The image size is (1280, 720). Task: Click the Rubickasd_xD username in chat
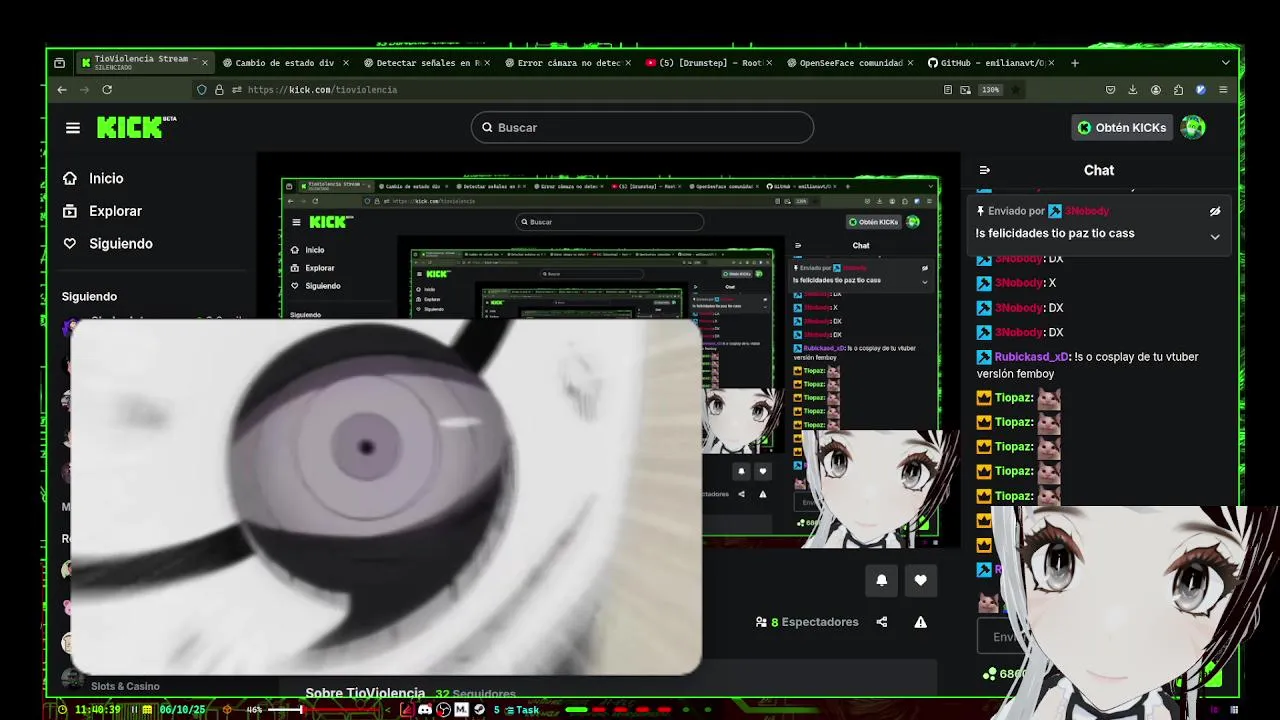click(1031, 357)
